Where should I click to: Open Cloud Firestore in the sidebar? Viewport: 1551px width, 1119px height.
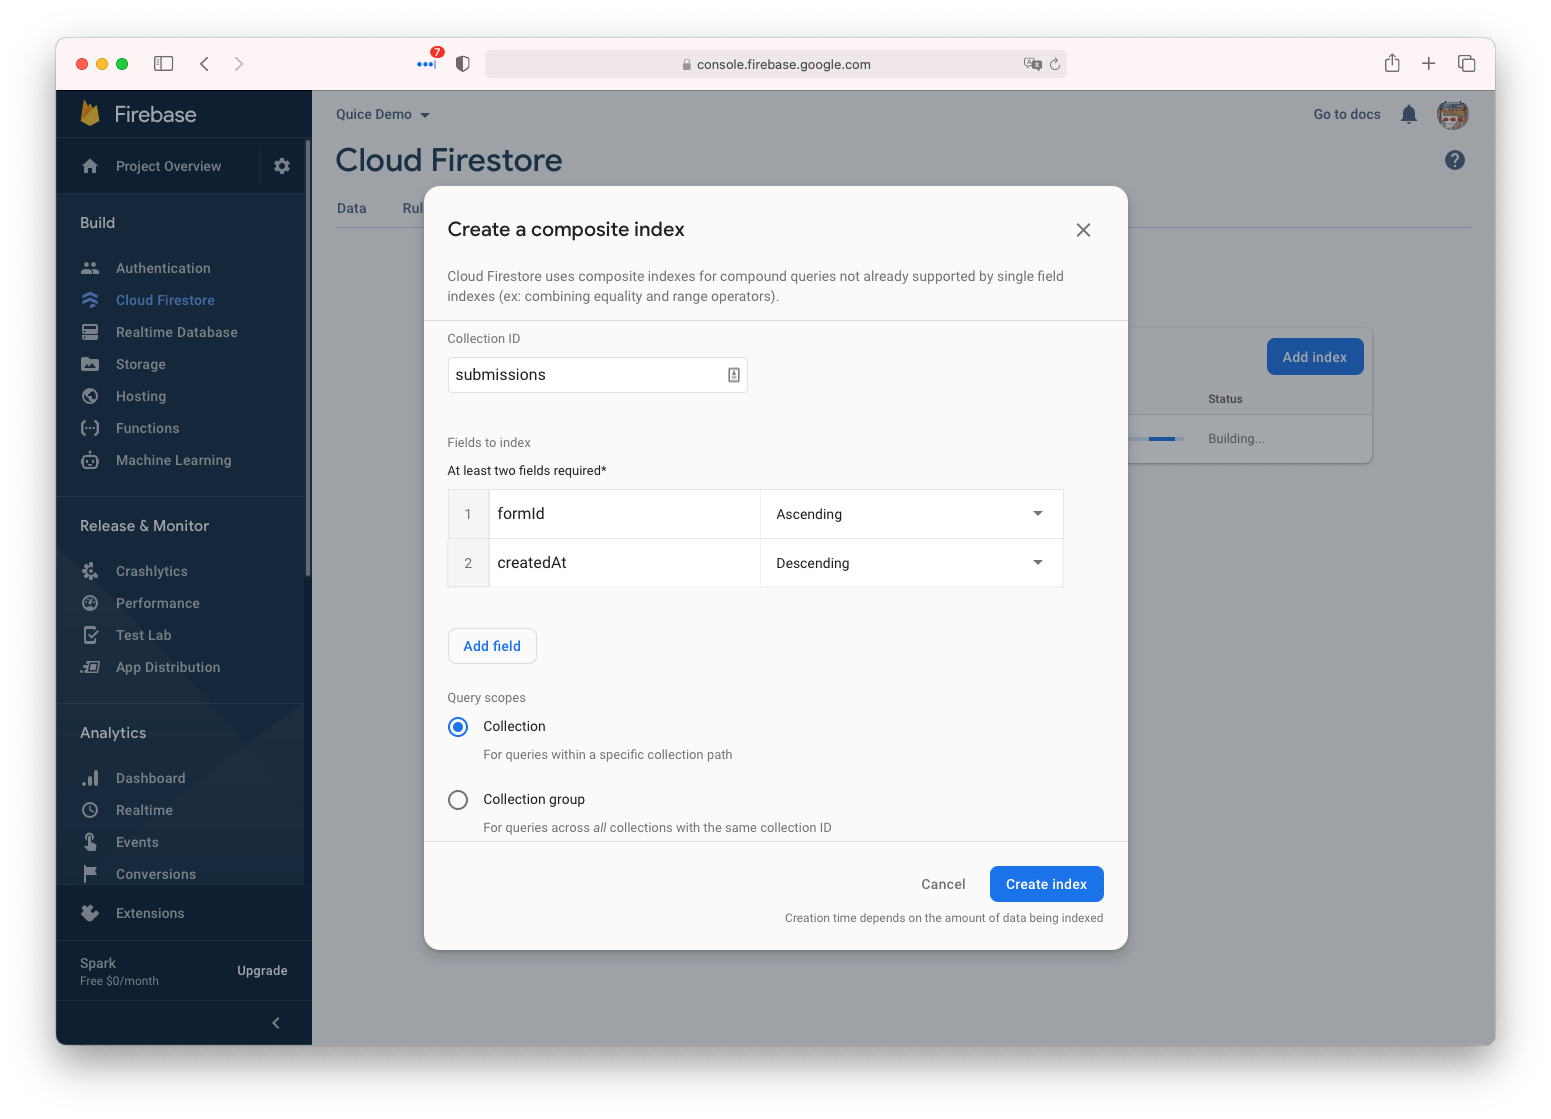165,300
